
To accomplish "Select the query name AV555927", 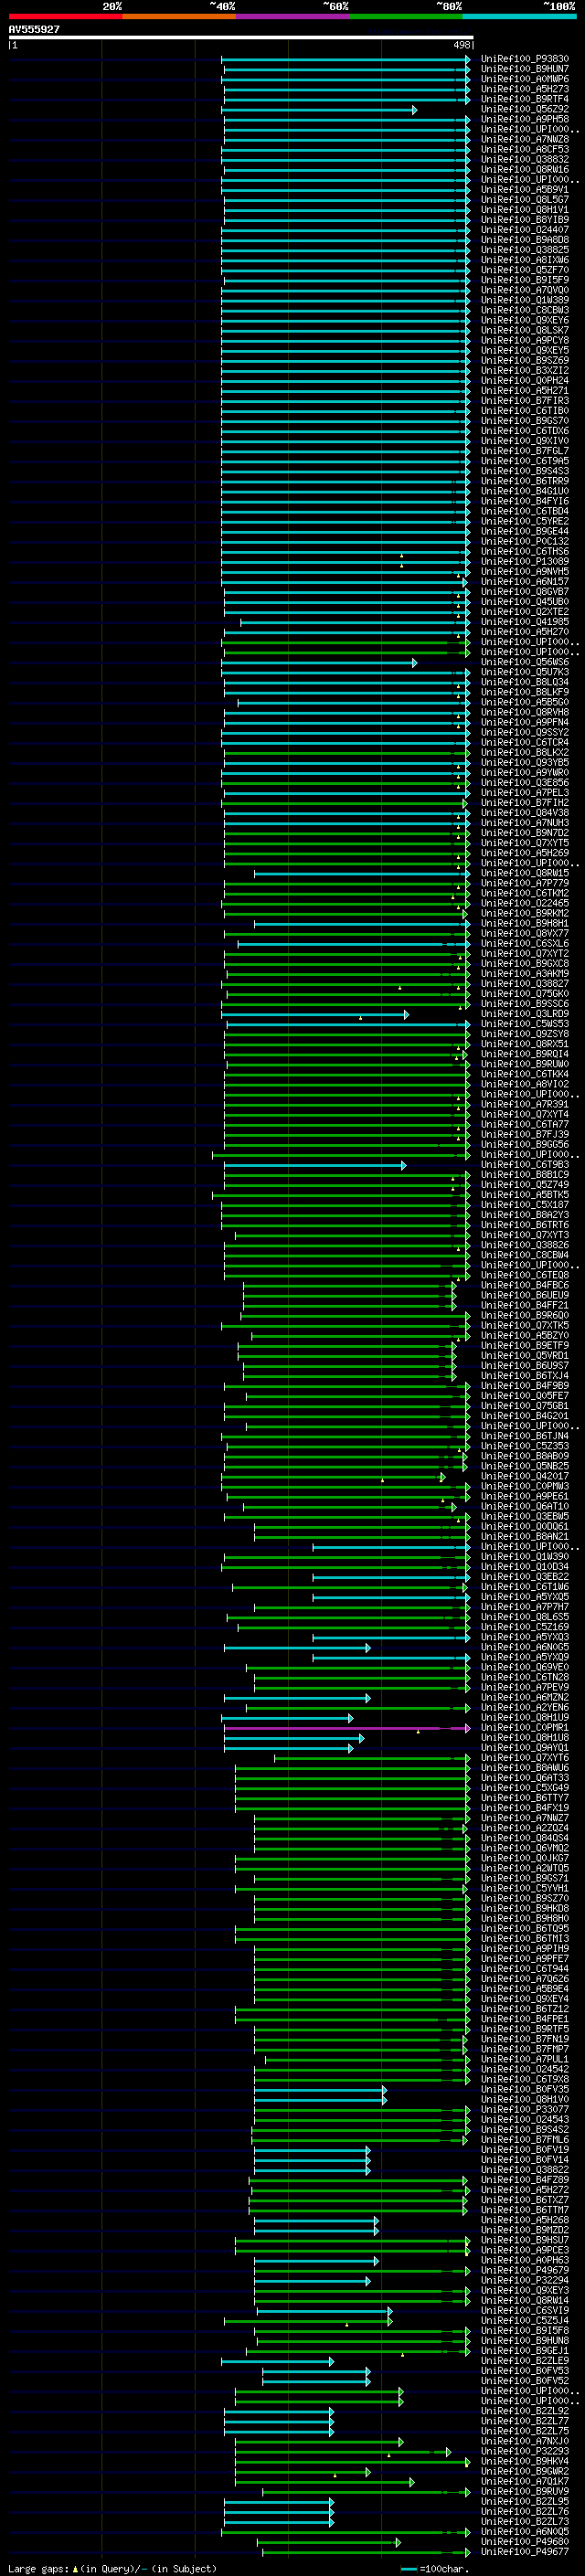I will point(34,29).
